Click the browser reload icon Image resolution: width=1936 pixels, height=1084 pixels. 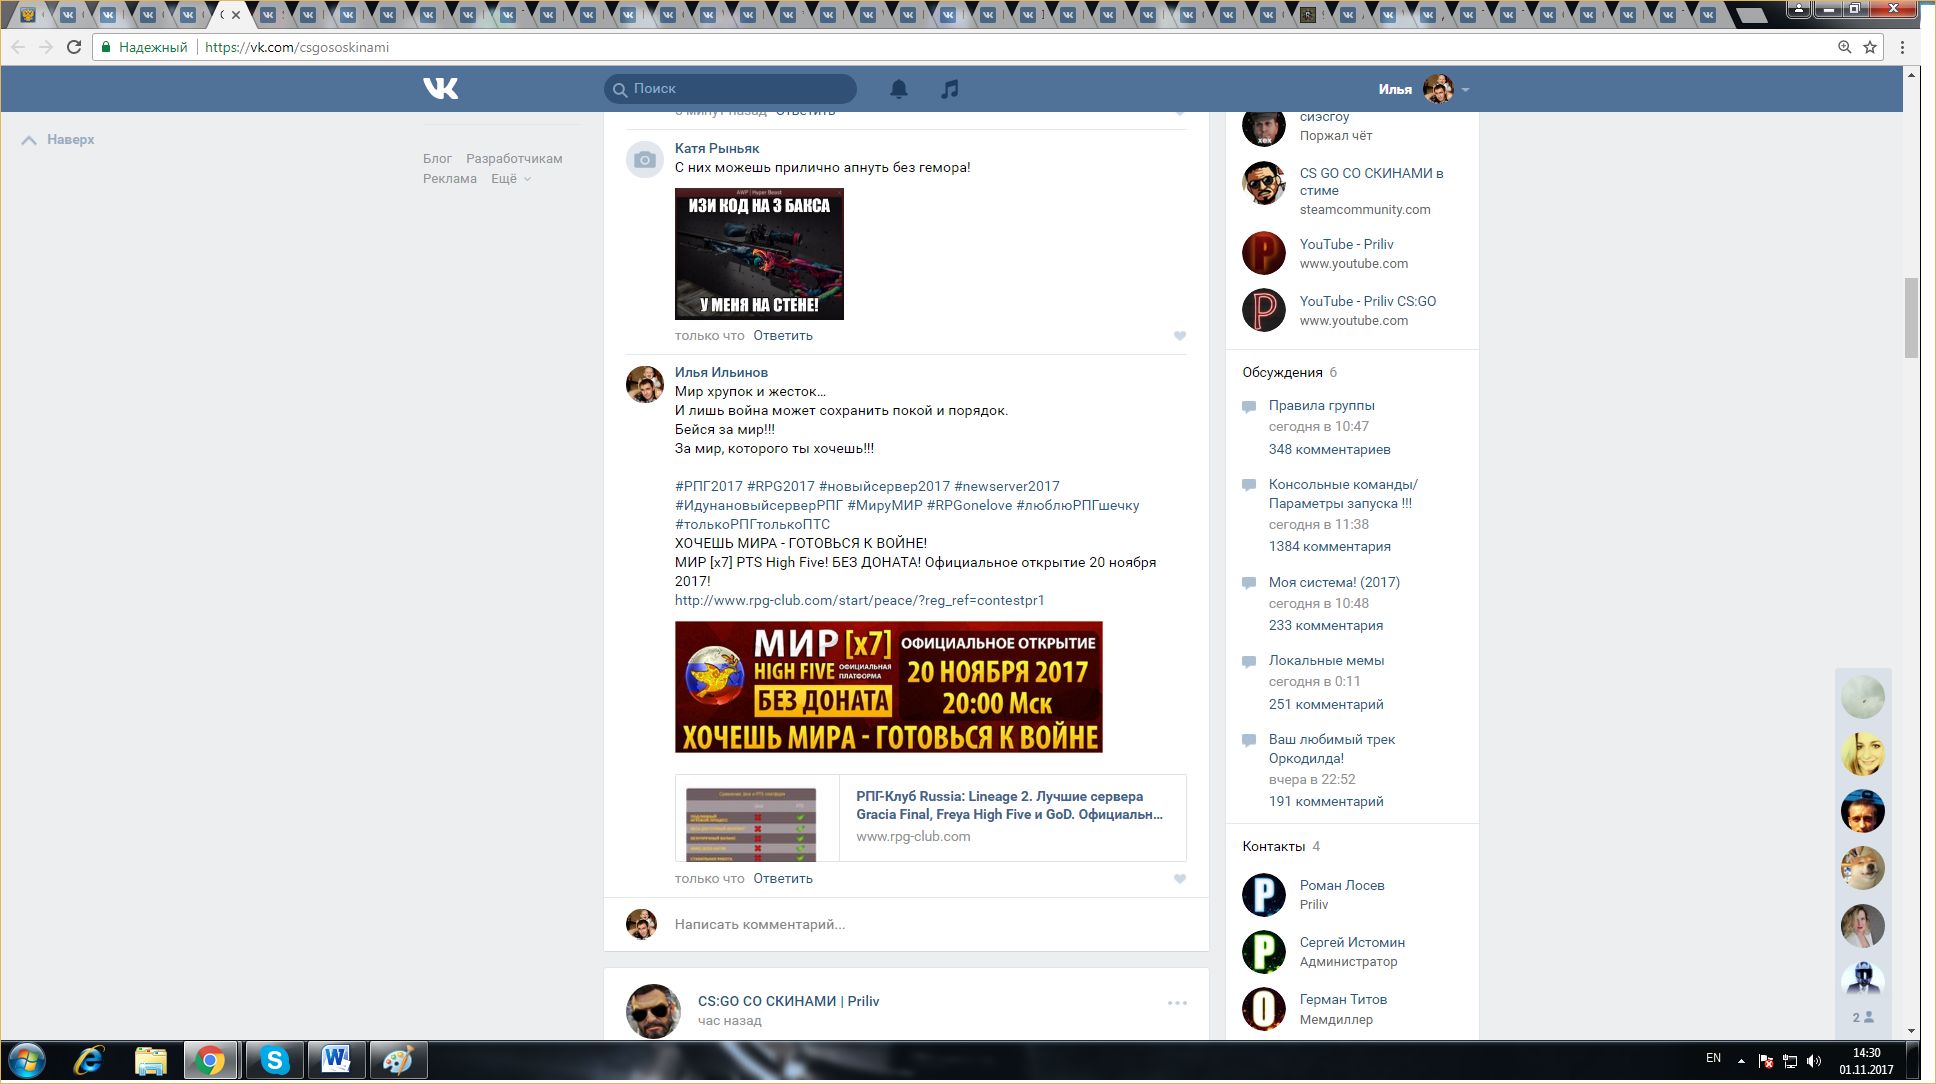tap(74, 47)
